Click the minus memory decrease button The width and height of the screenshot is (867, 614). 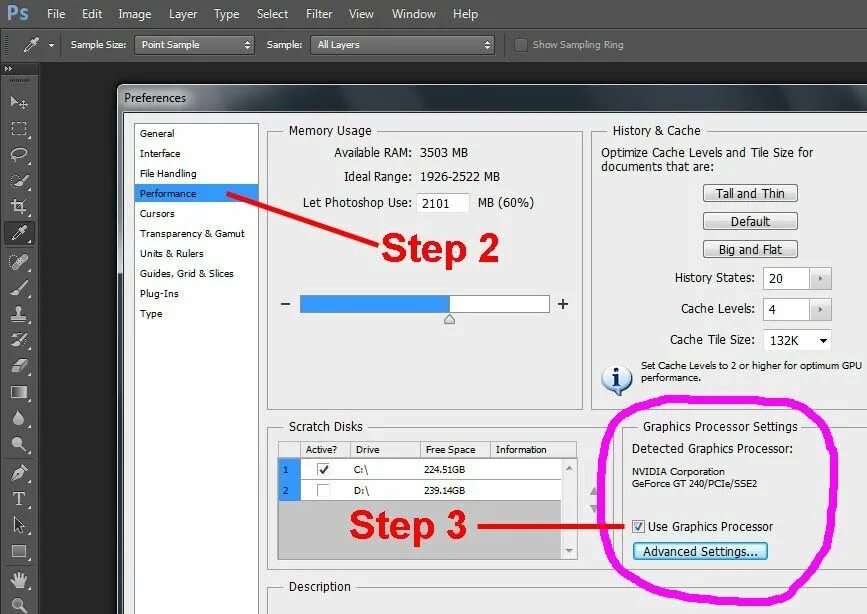[285, 304]
